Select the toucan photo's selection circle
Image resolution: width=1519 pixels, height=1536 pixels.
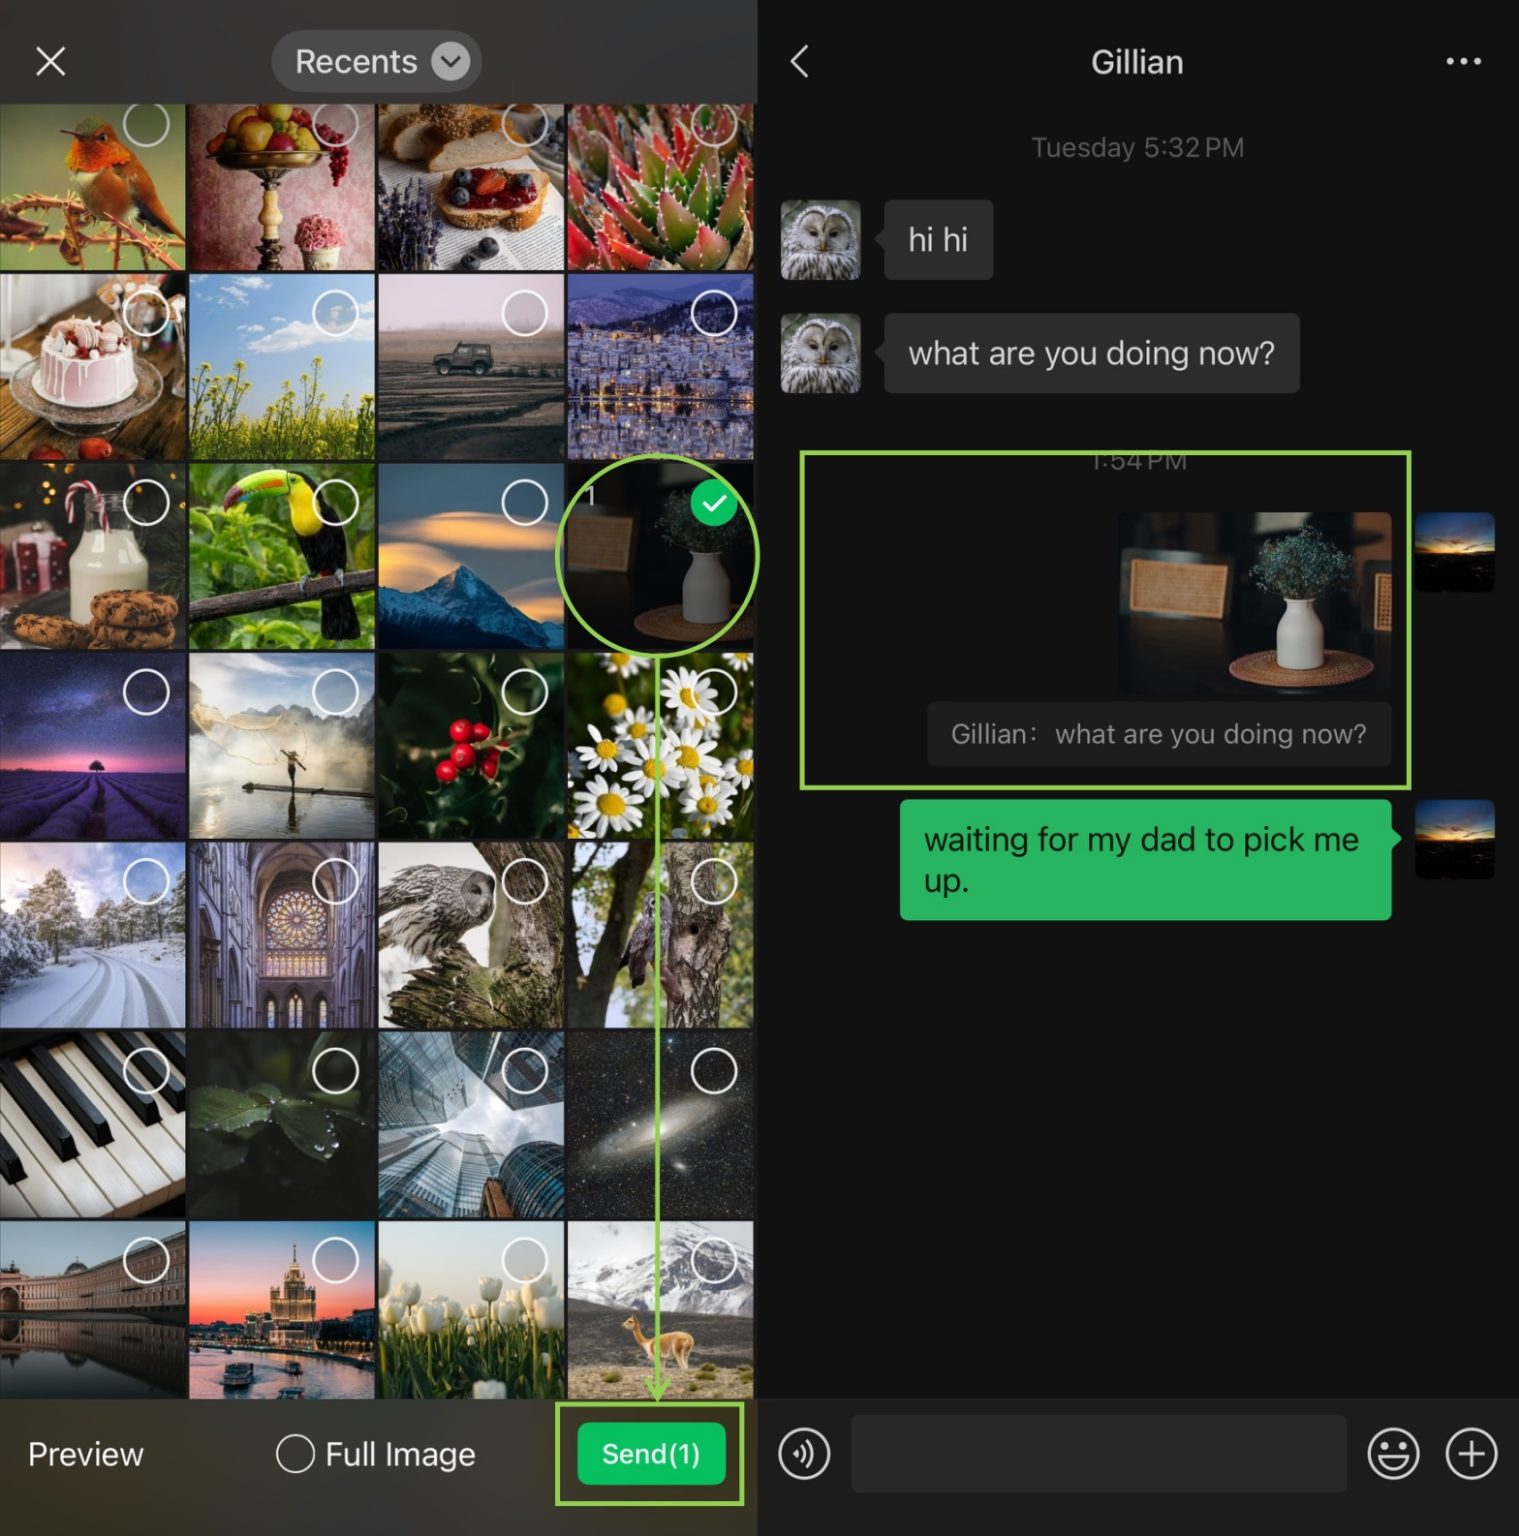click(336, 504)
